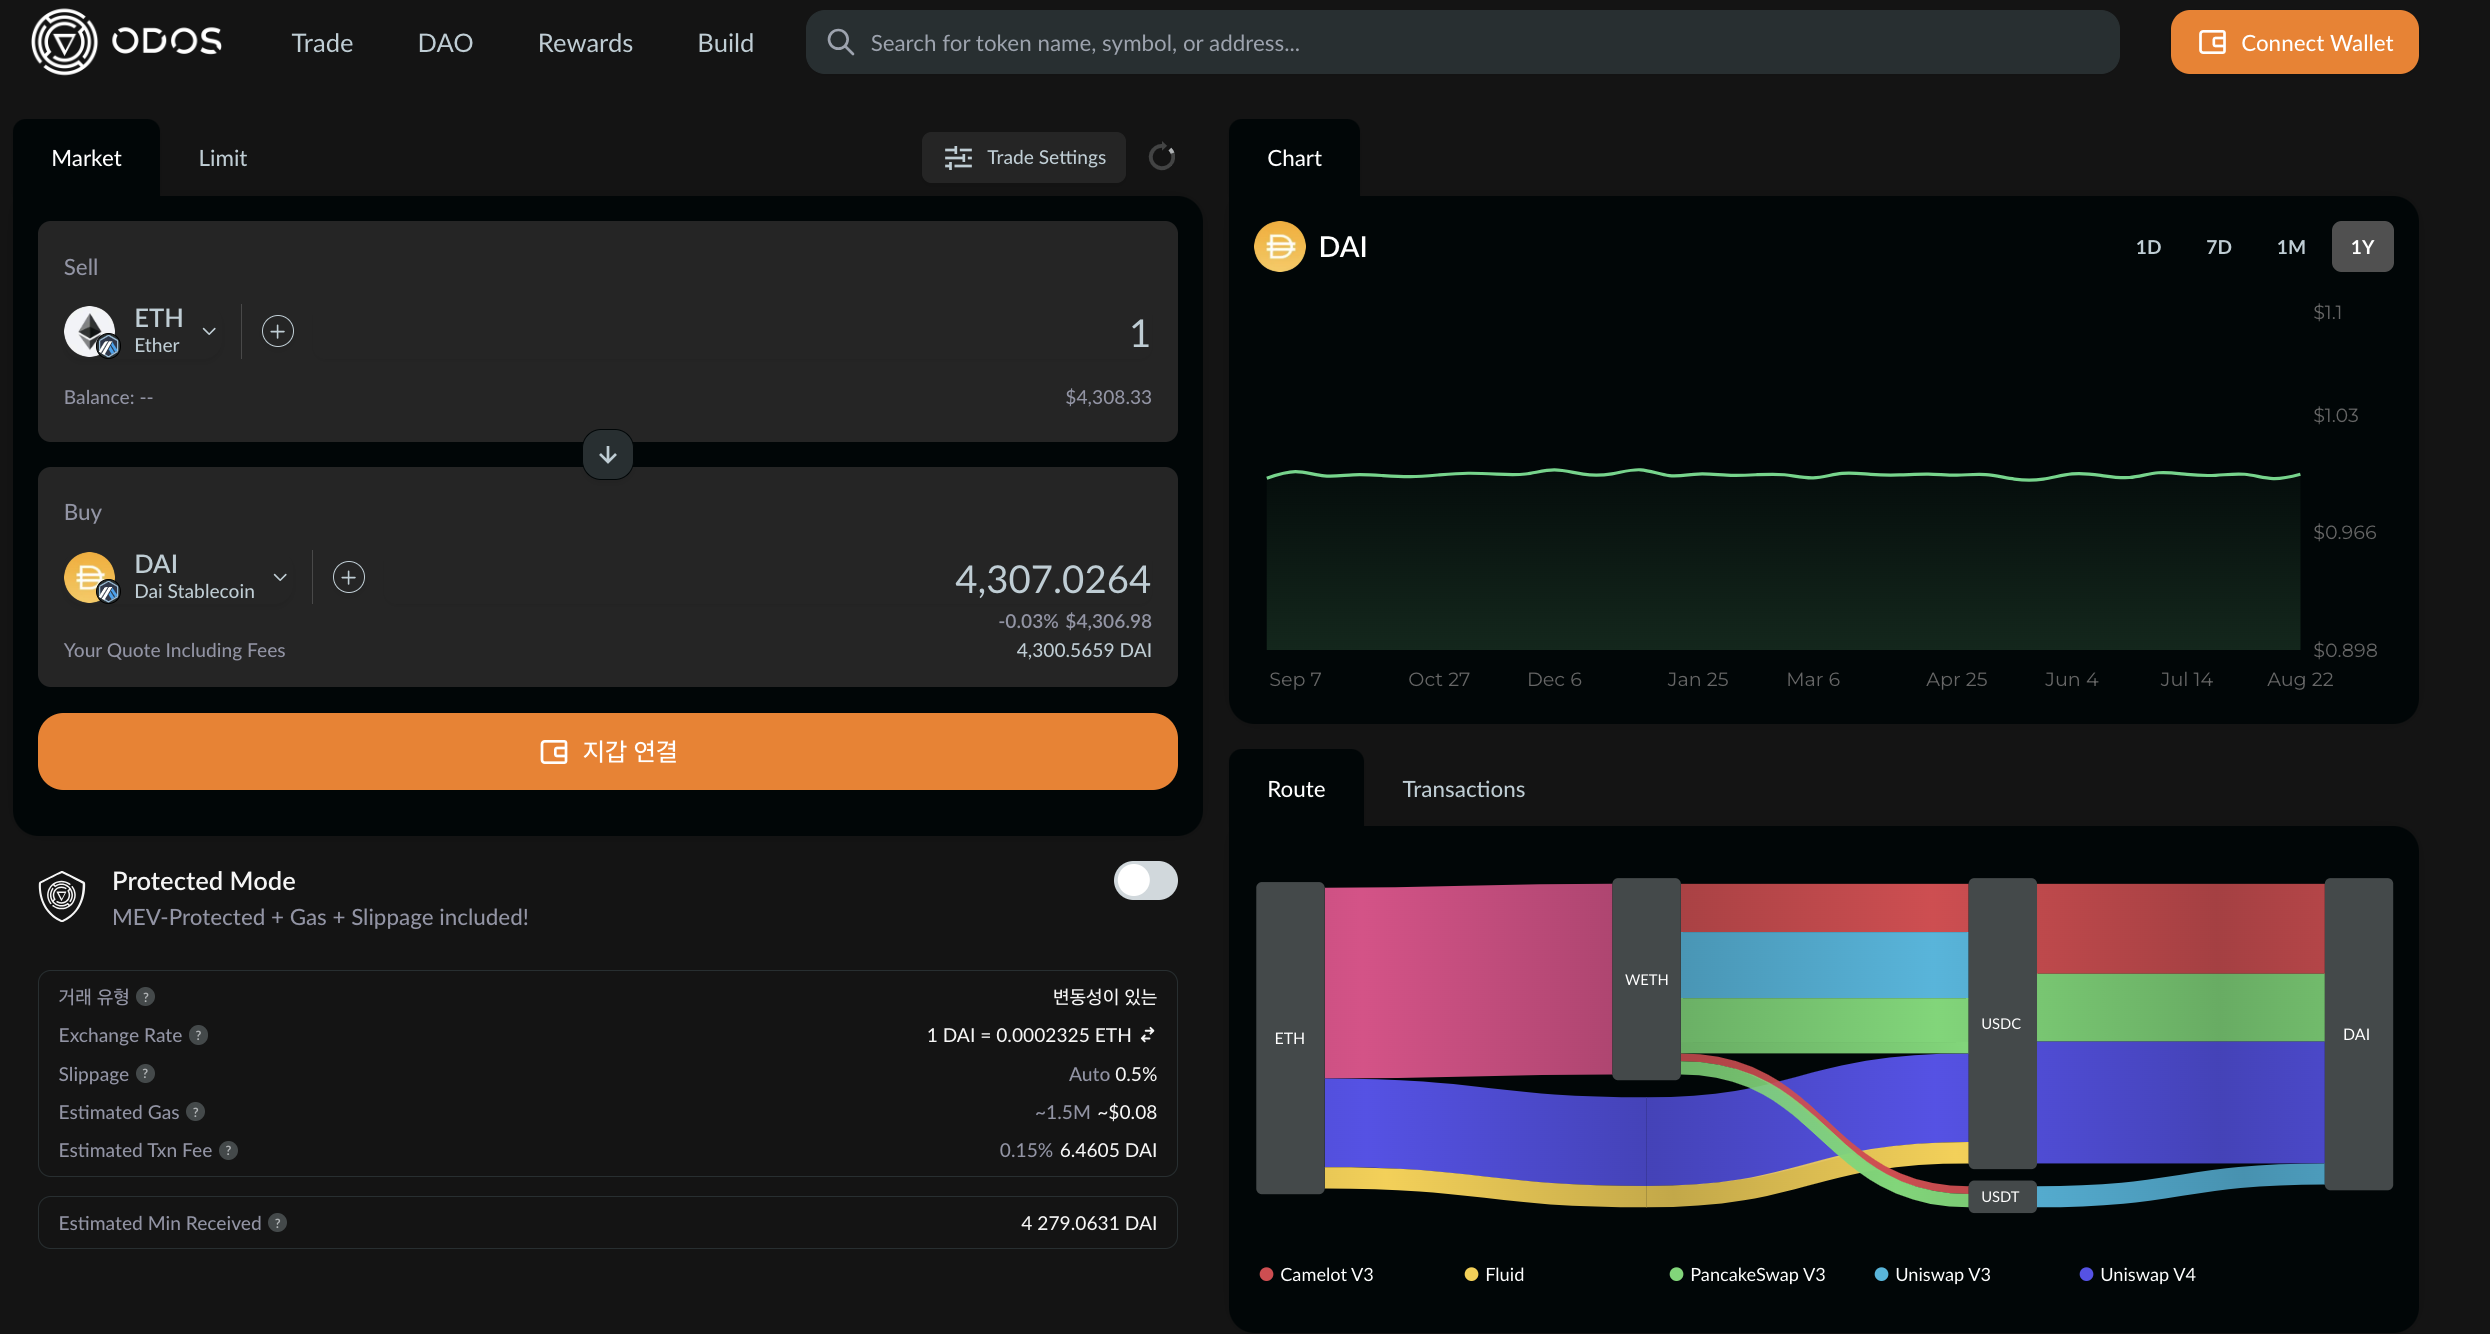The width and height of the screenshot is (2490, 1334).
Task: Click Fluid yellow legend swatch
Action: [1471, 1274]
